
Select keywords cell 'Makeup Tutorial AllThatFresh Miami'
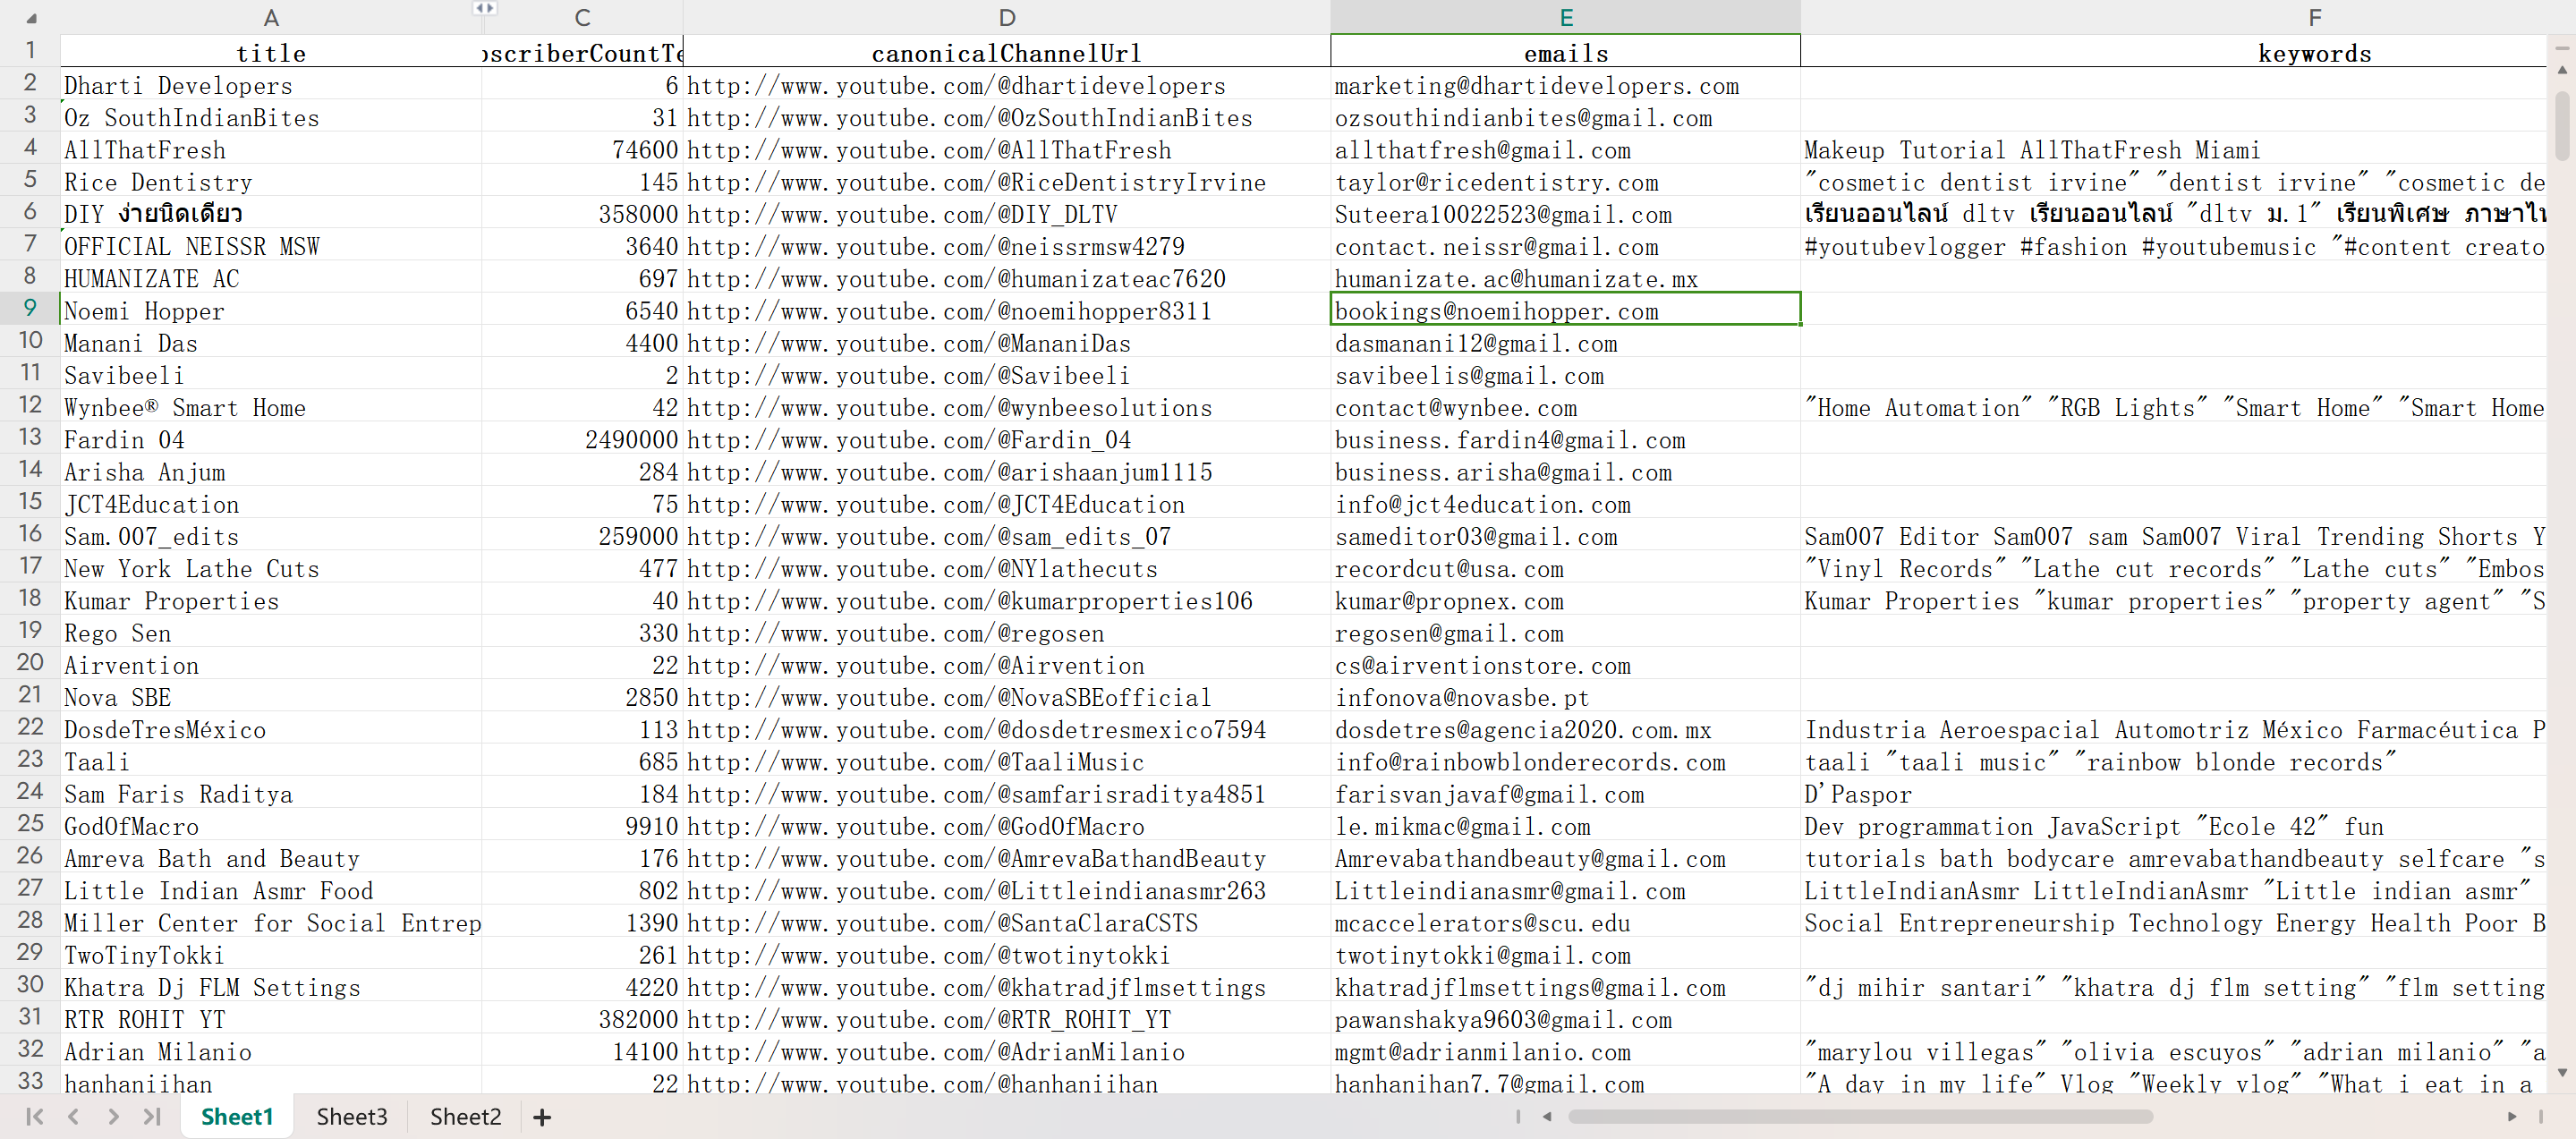click(2173, 149)
